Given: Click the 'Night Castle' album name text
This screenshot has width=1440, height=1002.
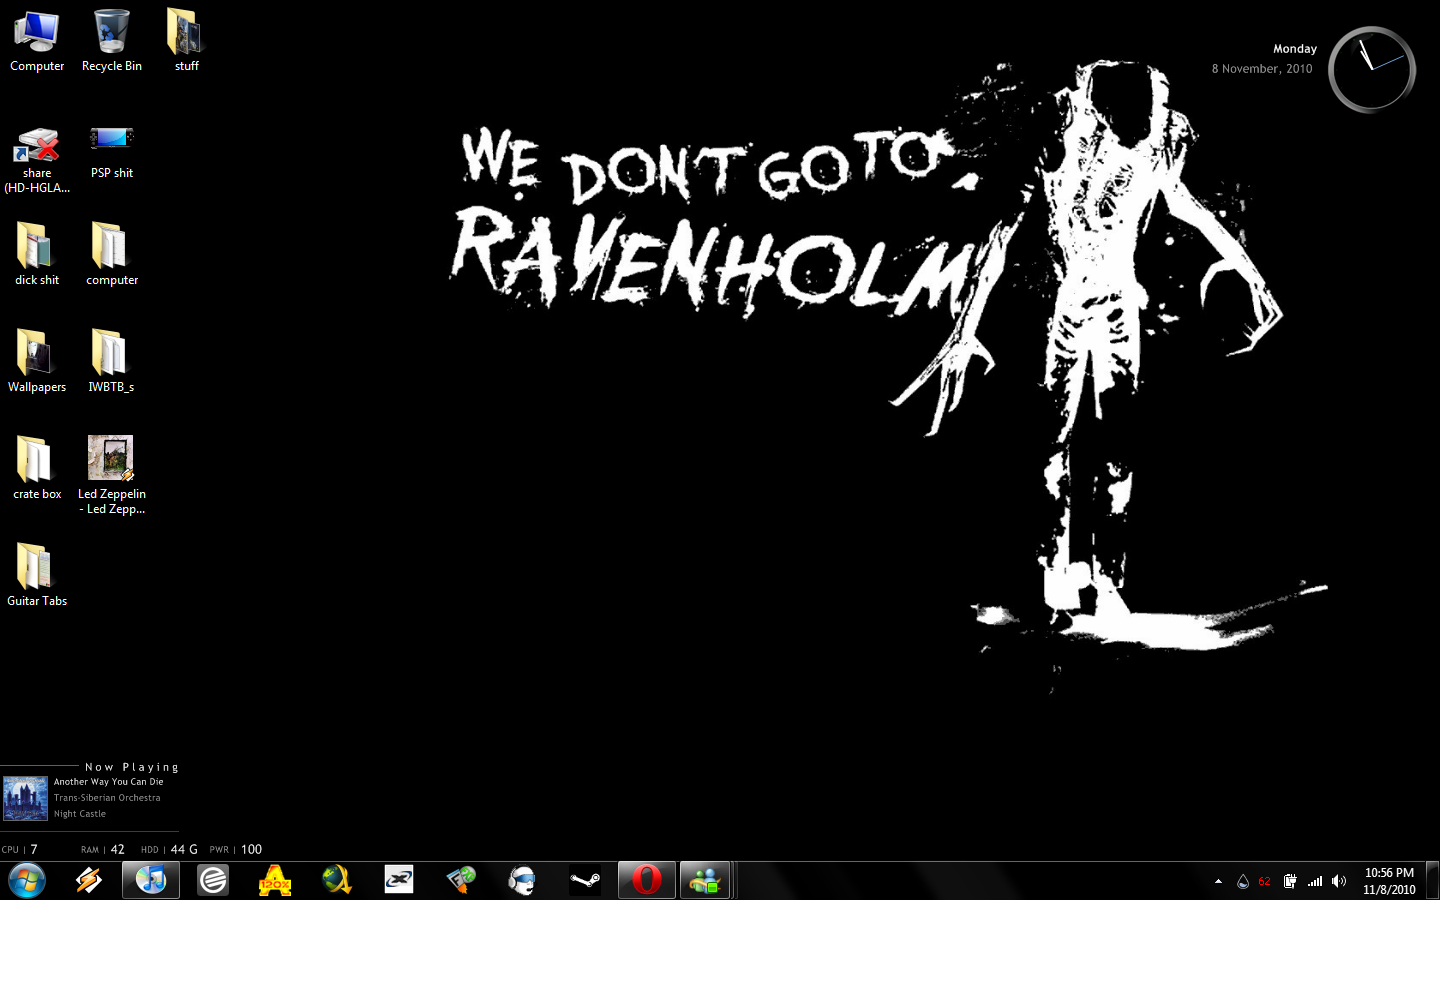Looking at the screenshot, I should 80,814.
